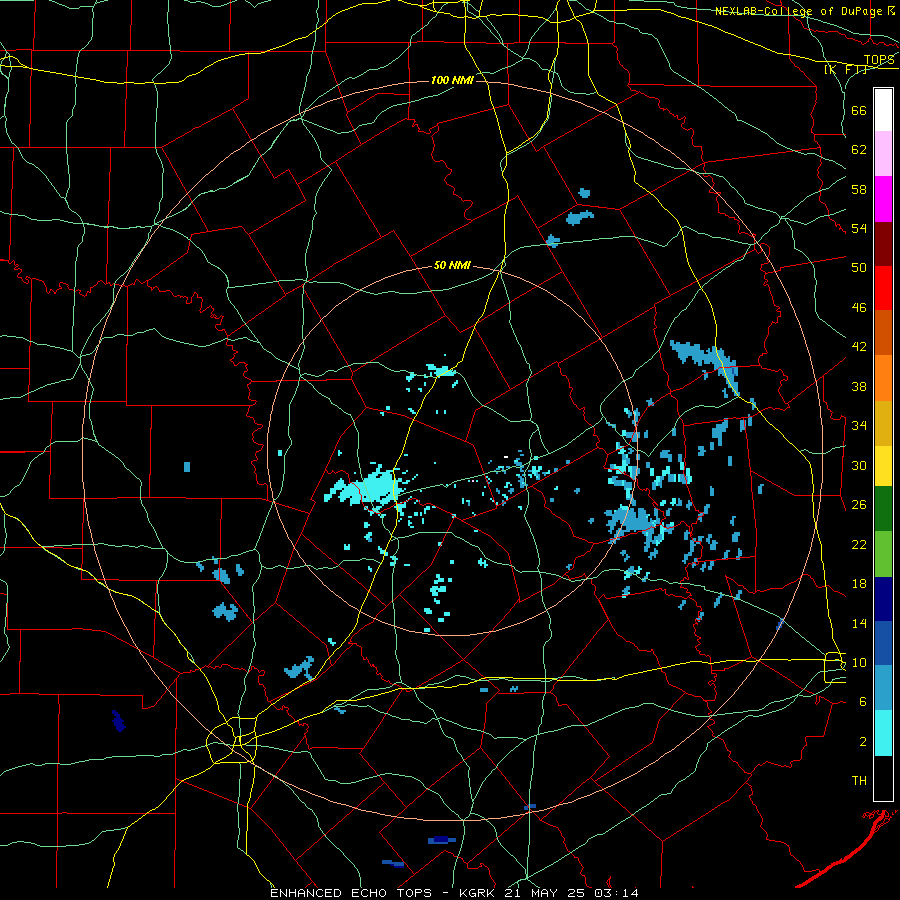Select the bright red swatch on the scale

point(883,288)
